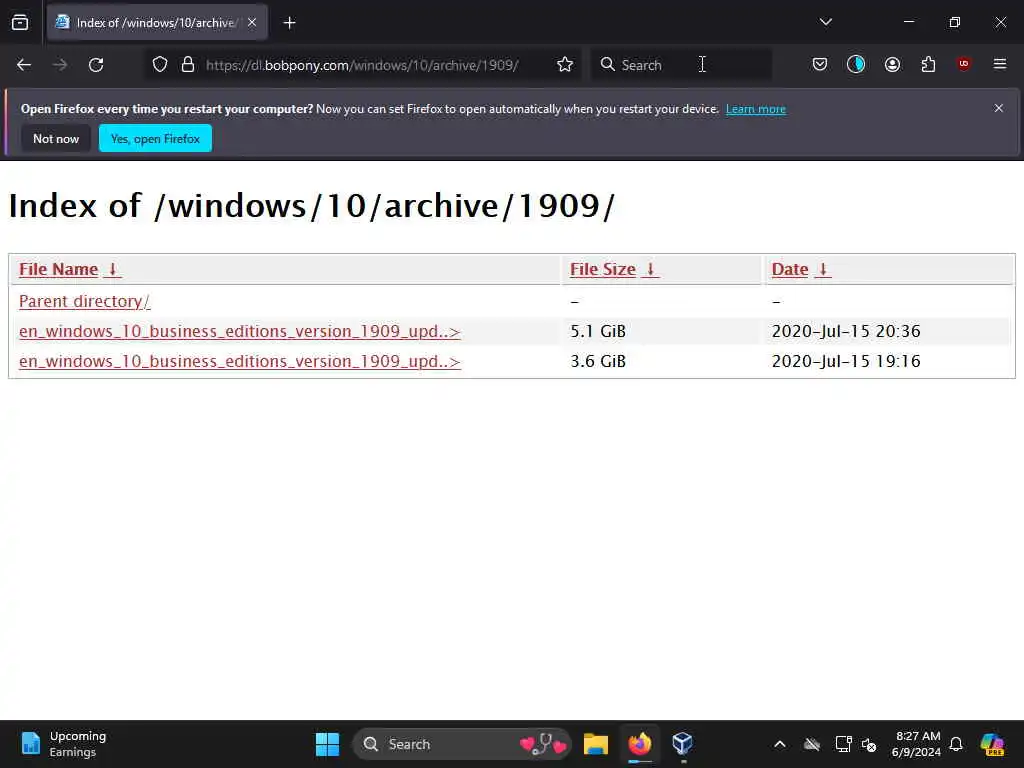
Task: Open the Firefox application hamburger menu
Action: point(1000,64)
